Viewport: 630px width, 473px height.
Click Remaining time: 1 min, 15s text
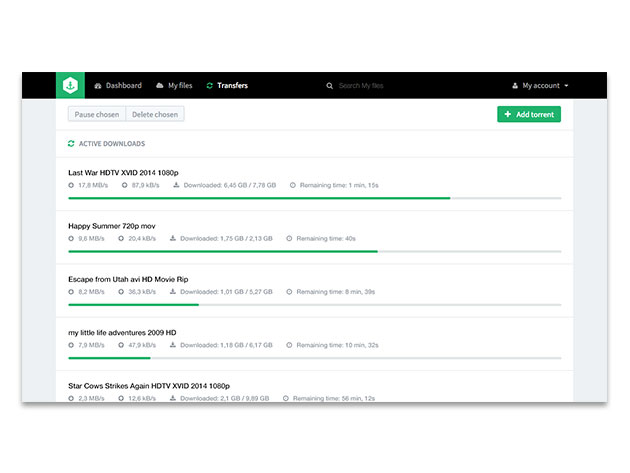pos(339,185)
